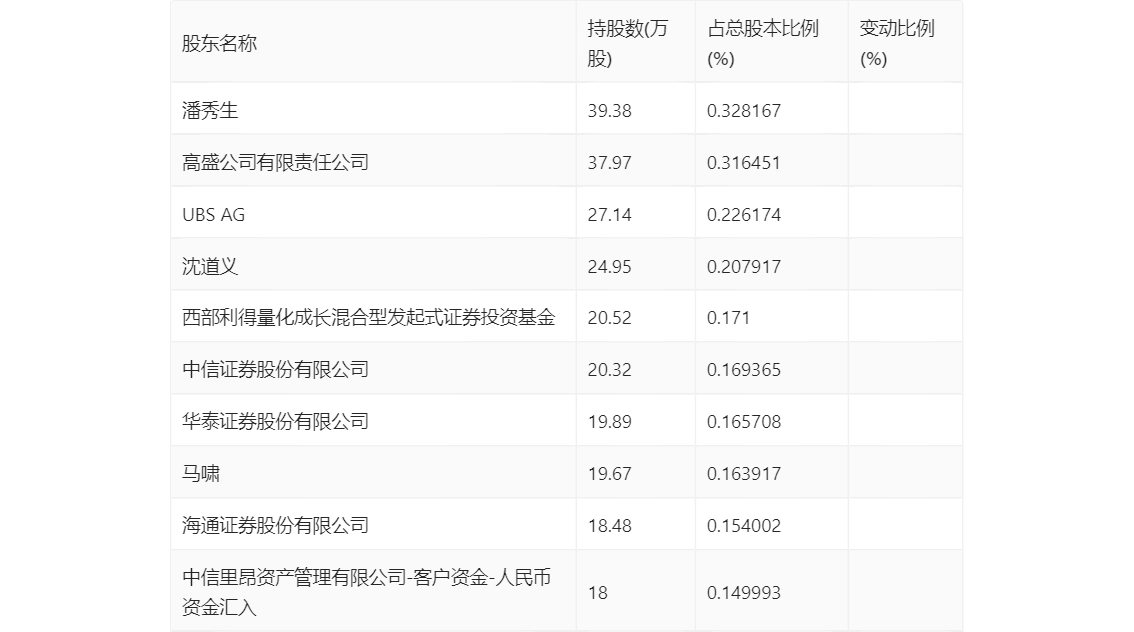This screenshot has height=632, width=1134.
Task: Click holding value 19.89
Action: [610, 422]
